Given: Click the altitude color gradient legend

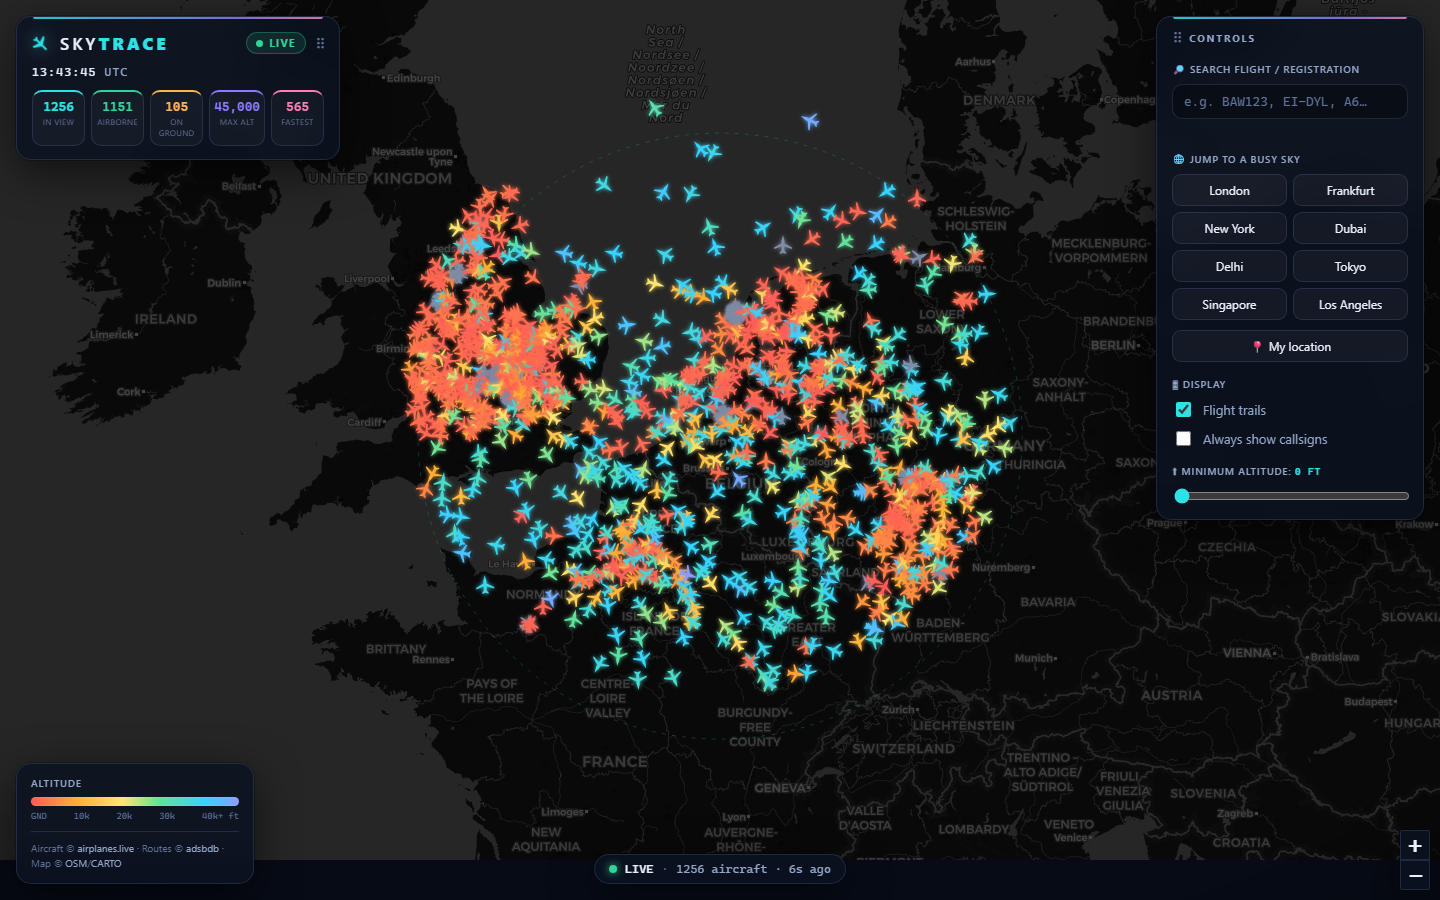Looking at the screenshot, I should coord(135,801).
